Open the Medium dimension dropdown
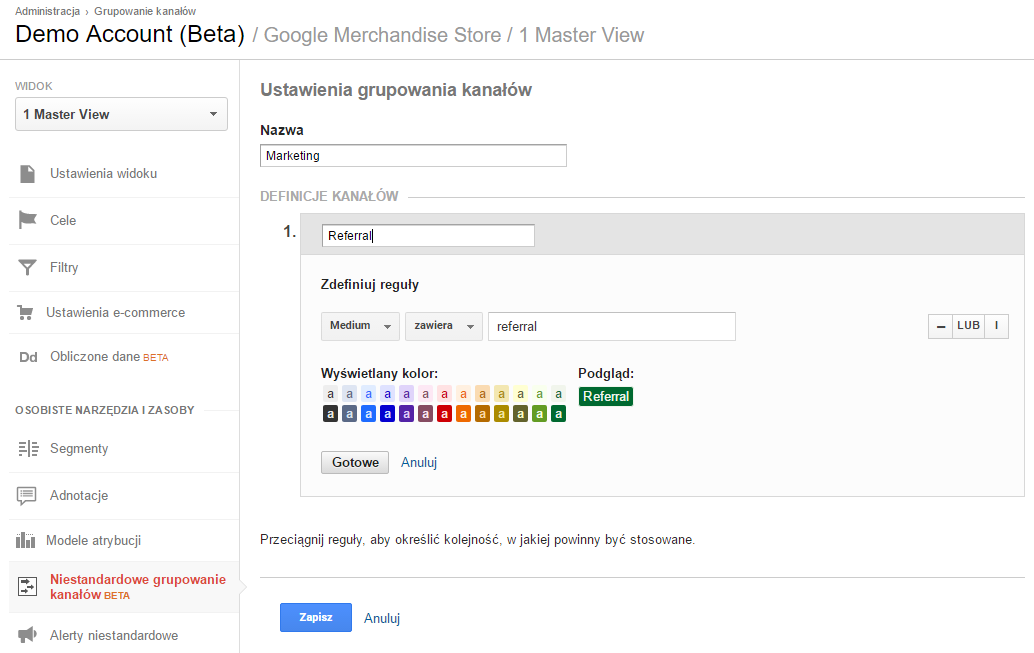 pyautogui.click(x=360, y=326)
